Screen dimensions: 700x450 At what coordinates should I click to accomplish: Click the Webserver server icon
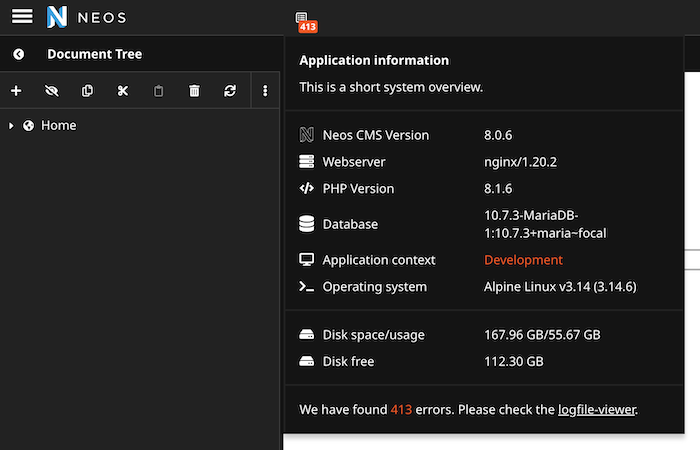click(306, 162)
